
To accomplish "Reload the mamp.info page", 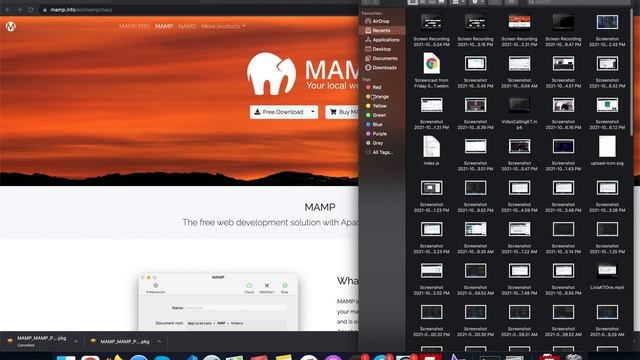I will 31,9.
